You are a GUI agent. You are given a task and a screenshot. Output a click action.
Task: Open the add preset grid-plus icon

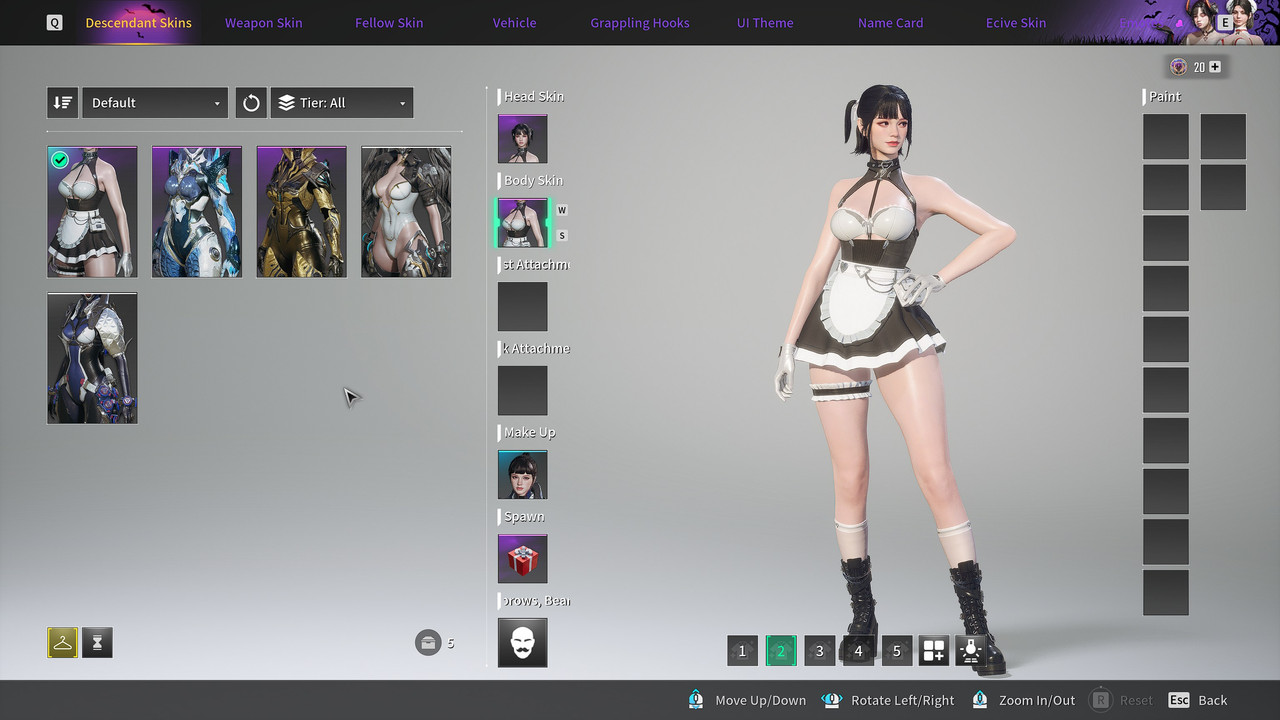[934, 651]
